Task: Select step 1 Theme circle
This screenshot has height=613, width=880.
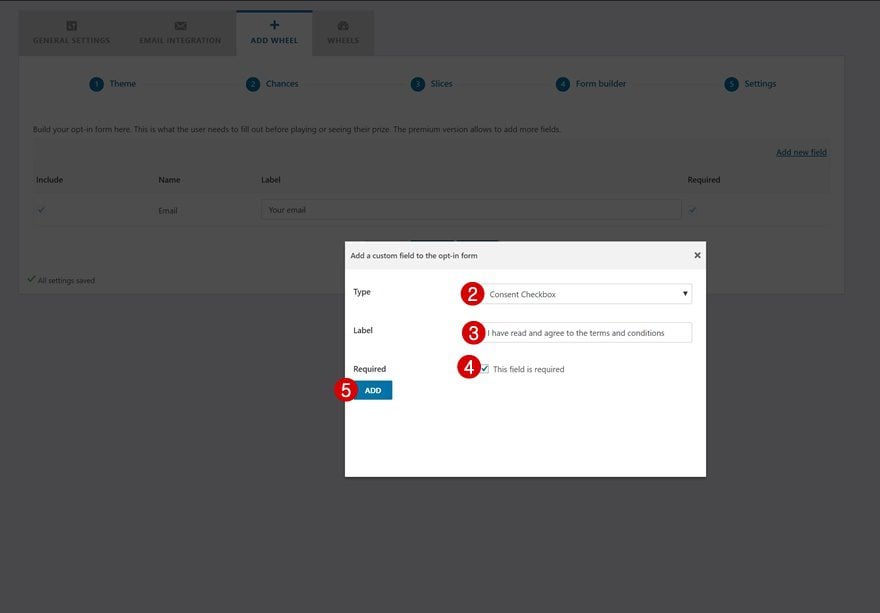Action: pos(97,84)
